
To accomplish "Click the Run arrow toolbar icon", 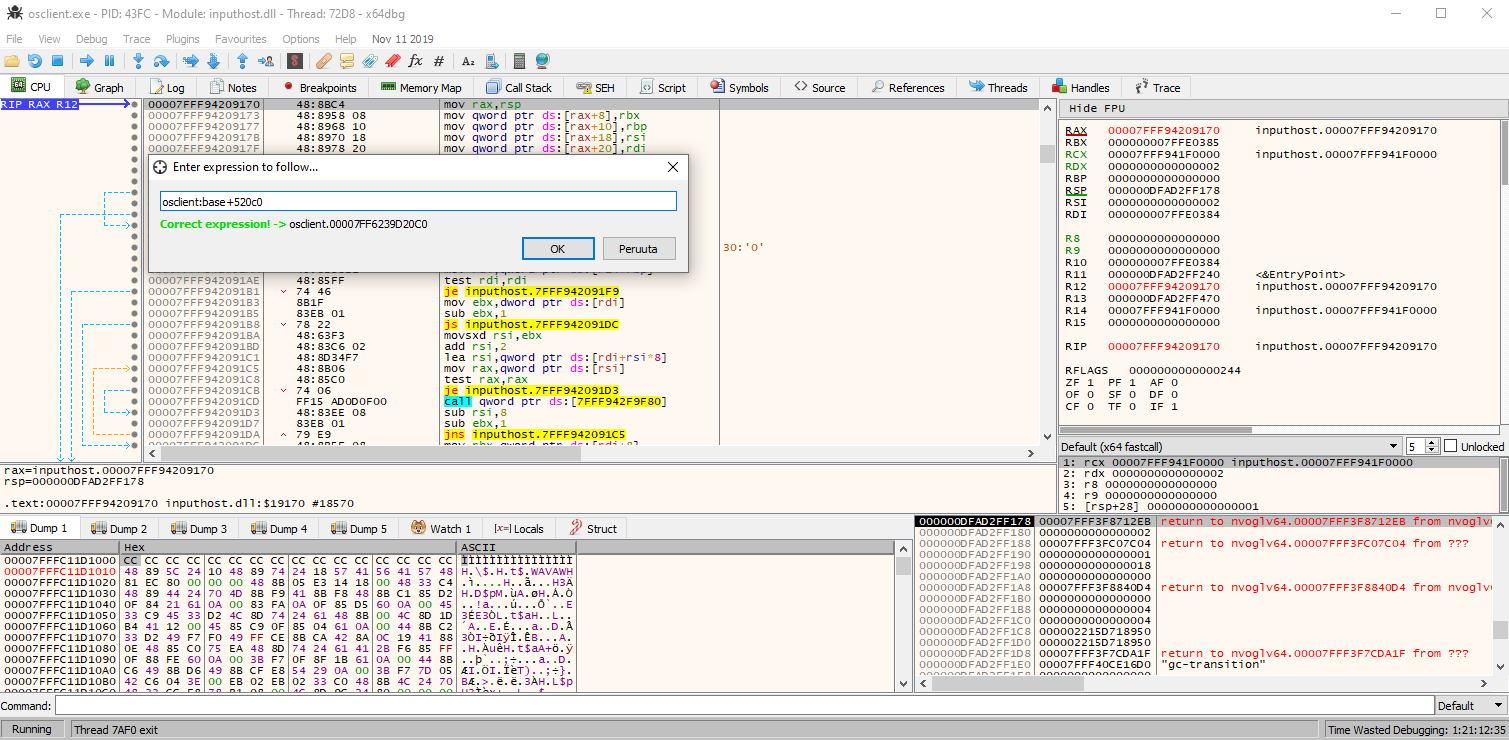I will pos(86,61).
